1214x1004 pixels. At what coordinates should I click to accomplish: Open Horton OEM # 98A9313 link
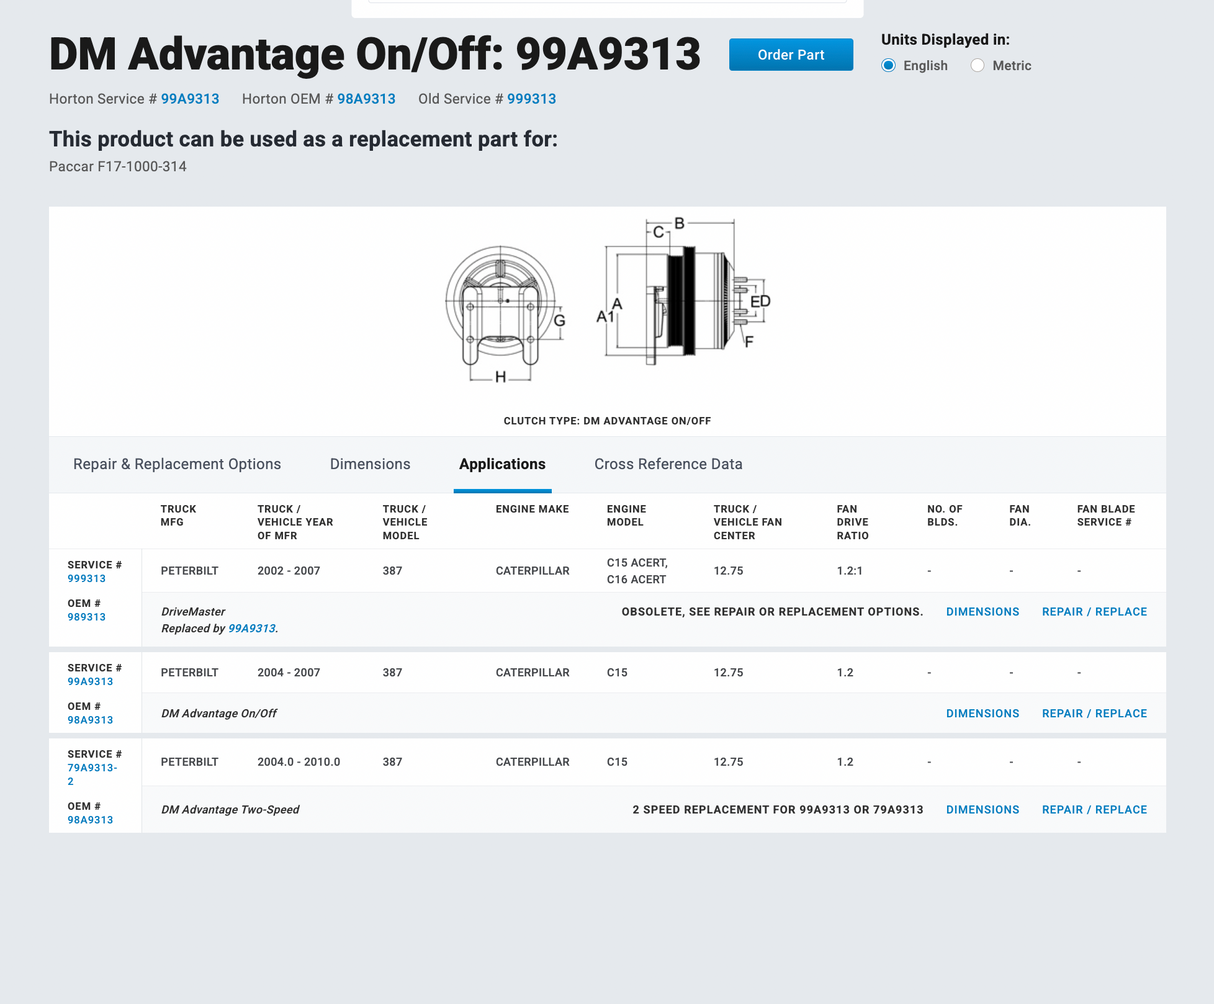[x=366, y=99]
